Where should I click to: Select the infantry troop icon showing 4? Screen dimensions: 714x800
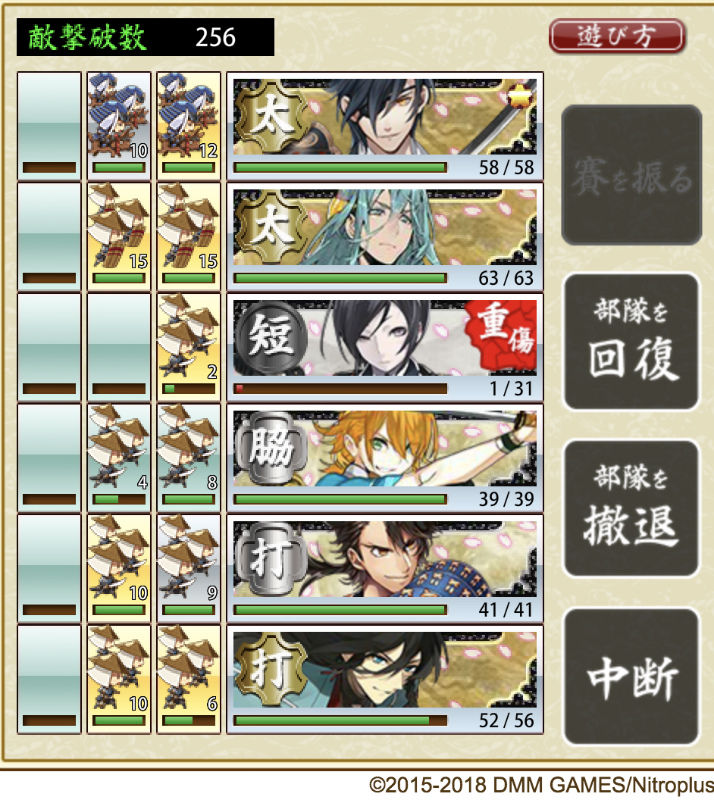[119, 458]
